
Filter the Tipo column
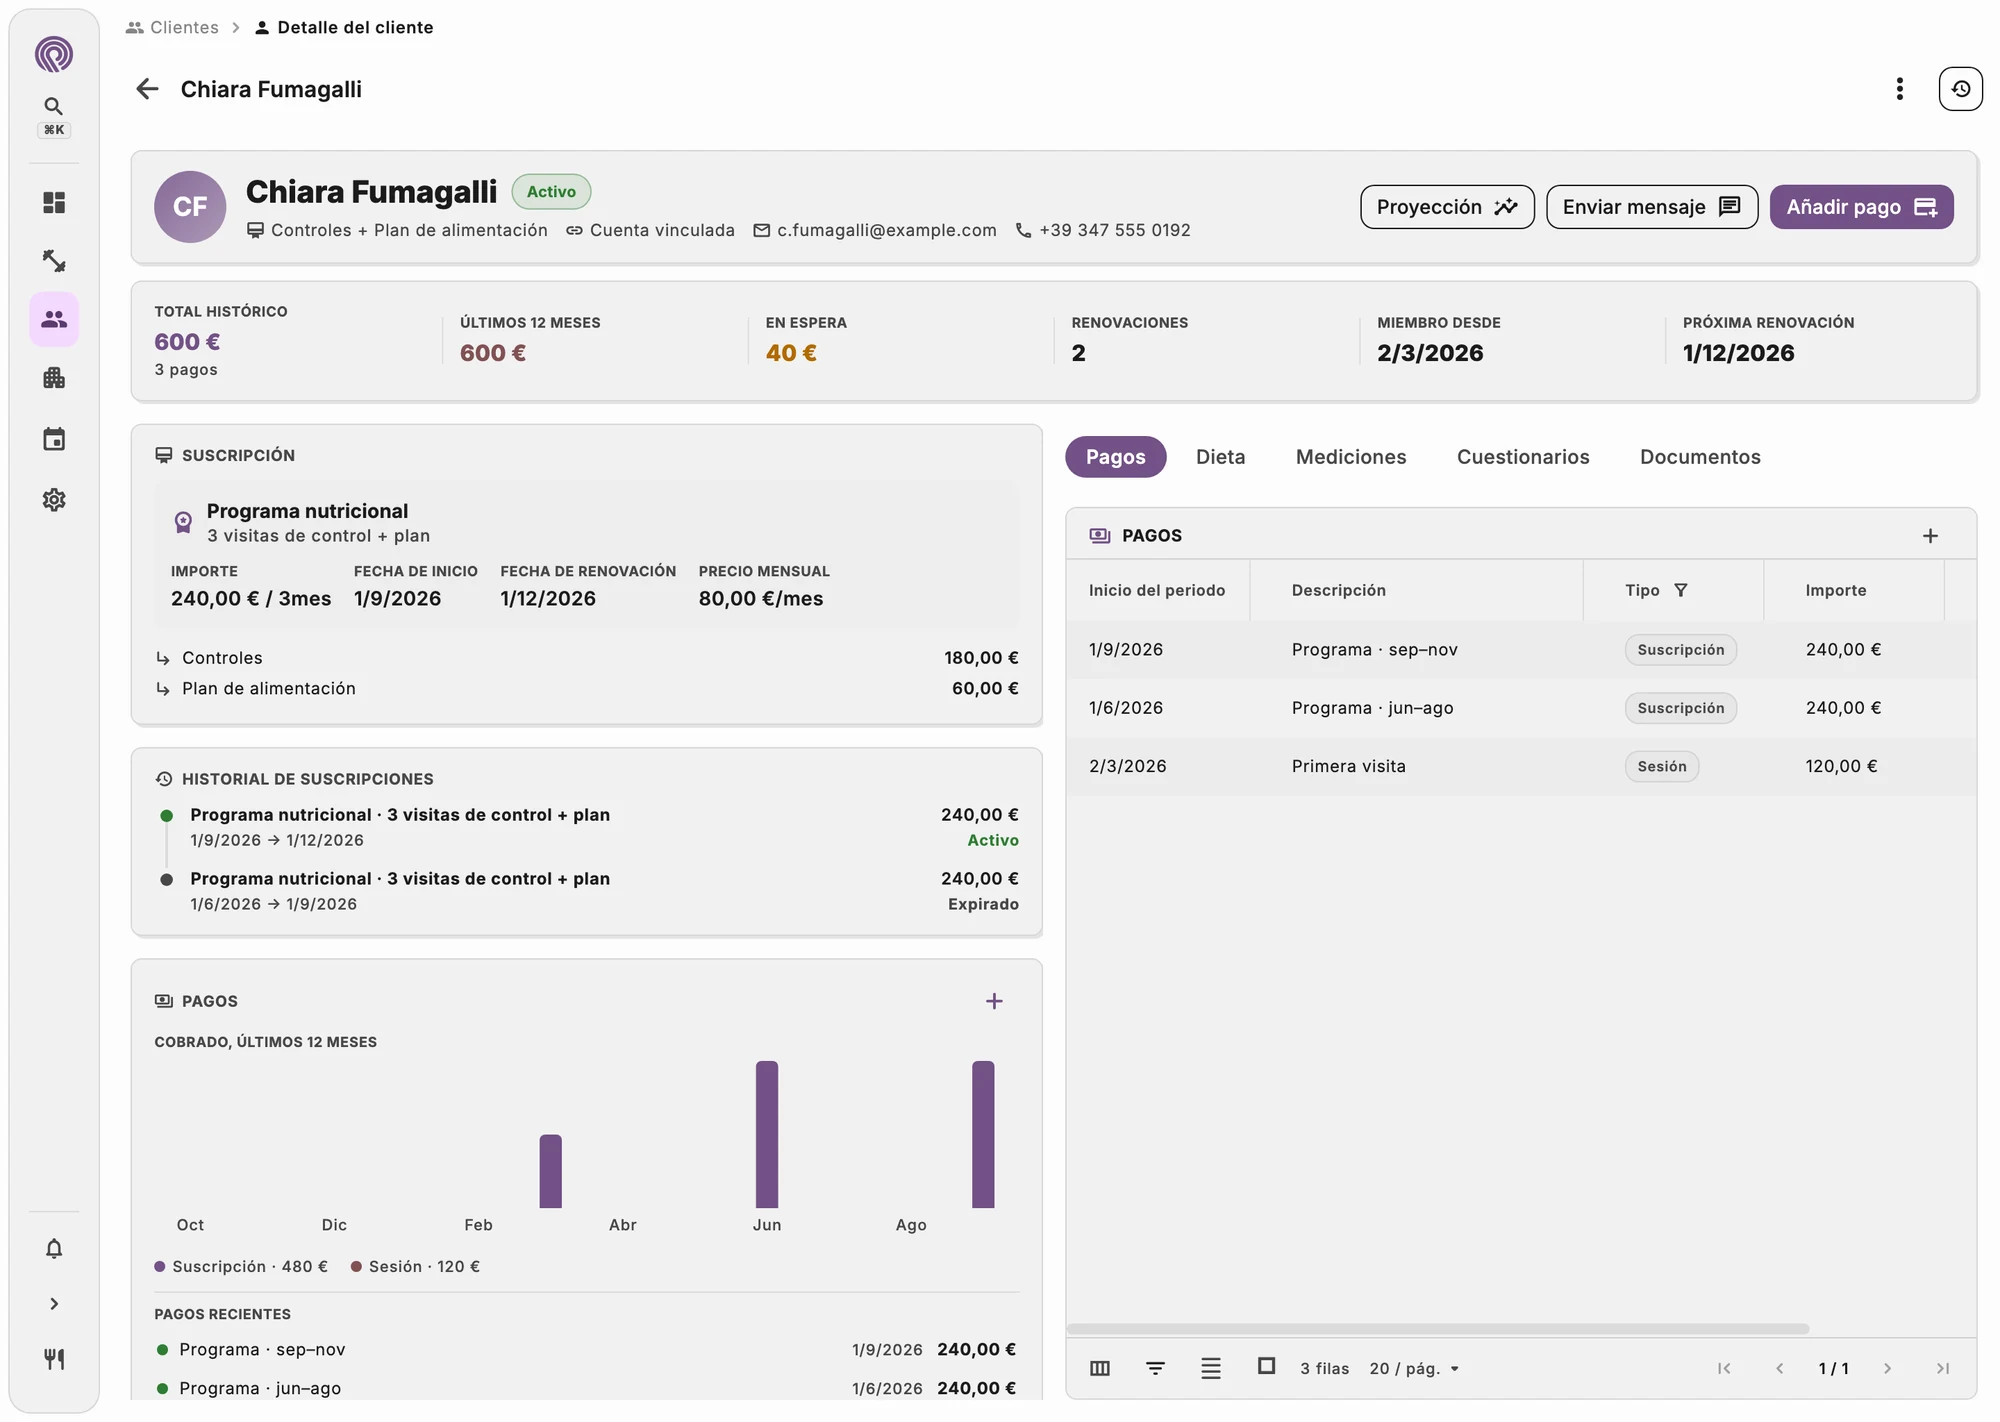(1681, 590)
